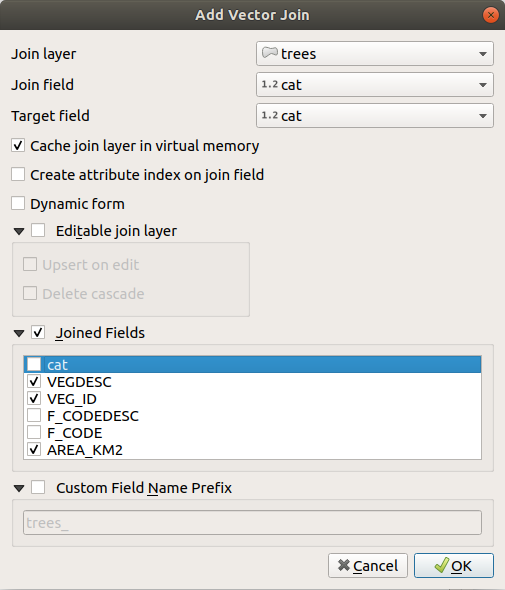Enable the Dynamic form checkbox
The width and height of the screenshot is (505, 590).
(18, 204)
